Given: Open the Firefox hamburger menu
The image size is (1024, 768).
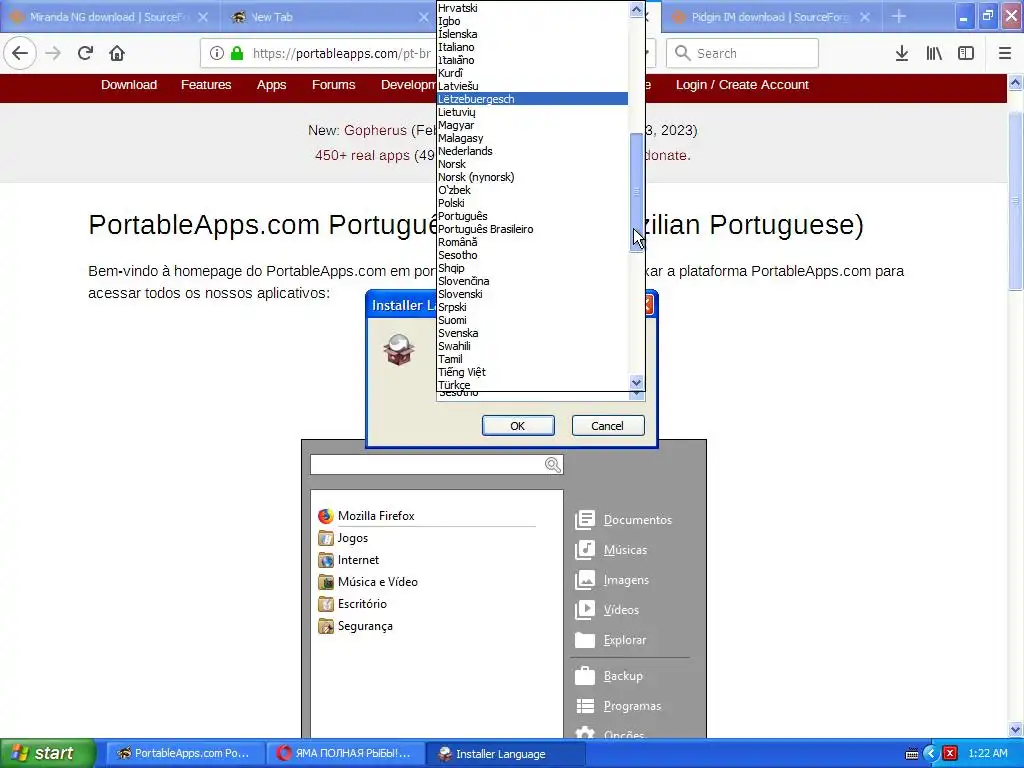Looking at the screenshot, I should click(1005, 53).
